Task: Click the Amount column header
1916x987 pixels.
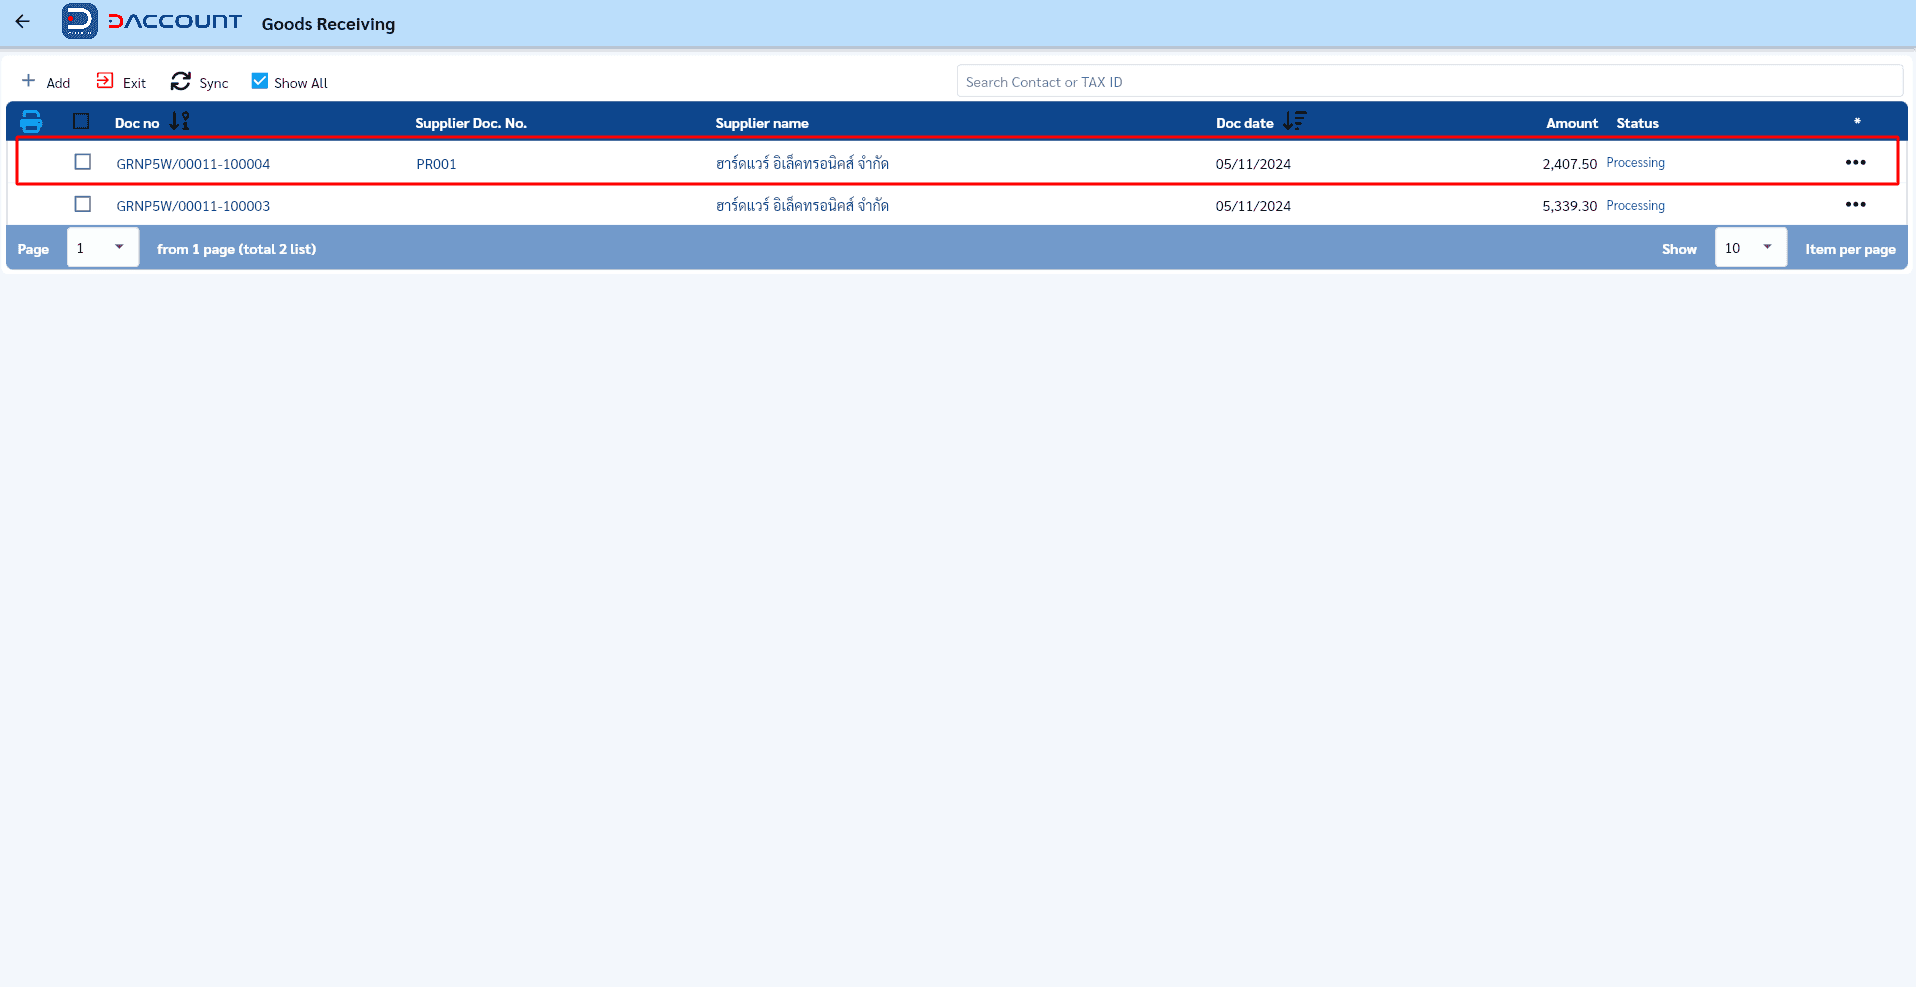Action: pos(1572,123)
